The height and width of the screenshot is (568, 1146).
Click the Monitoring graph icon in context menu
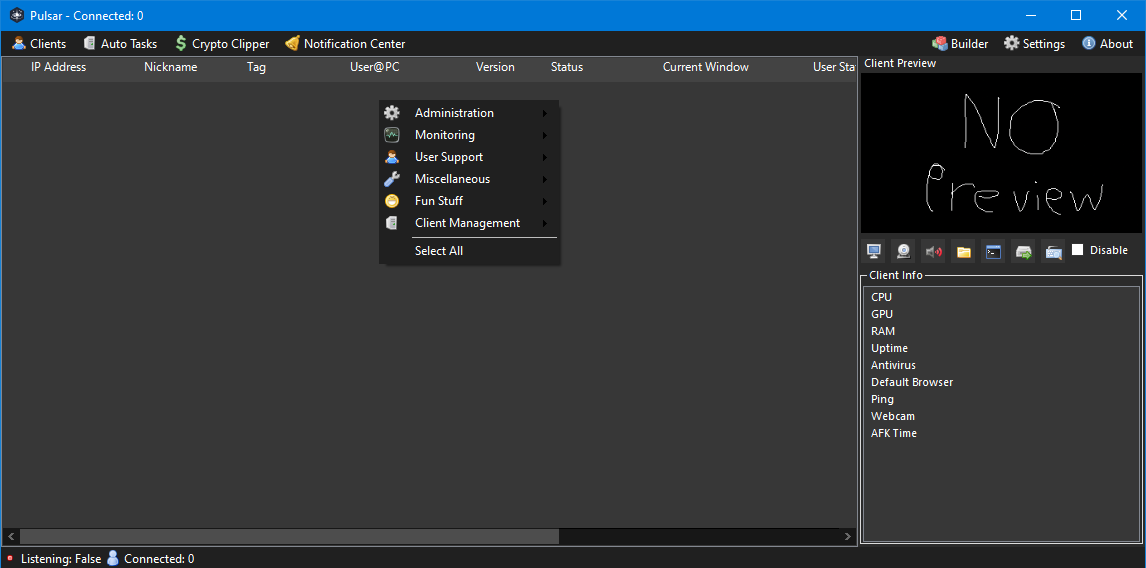[x=392, y=135]
